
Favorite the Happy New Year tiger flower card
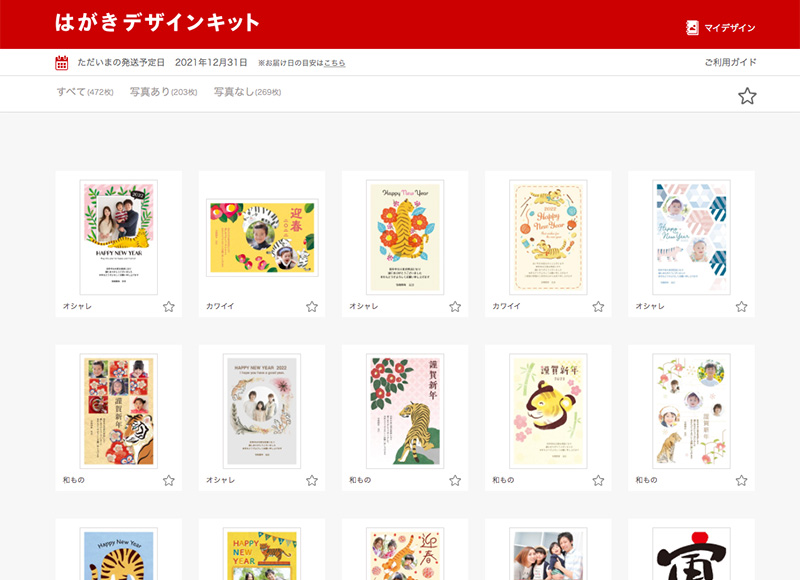coord(455,307)
